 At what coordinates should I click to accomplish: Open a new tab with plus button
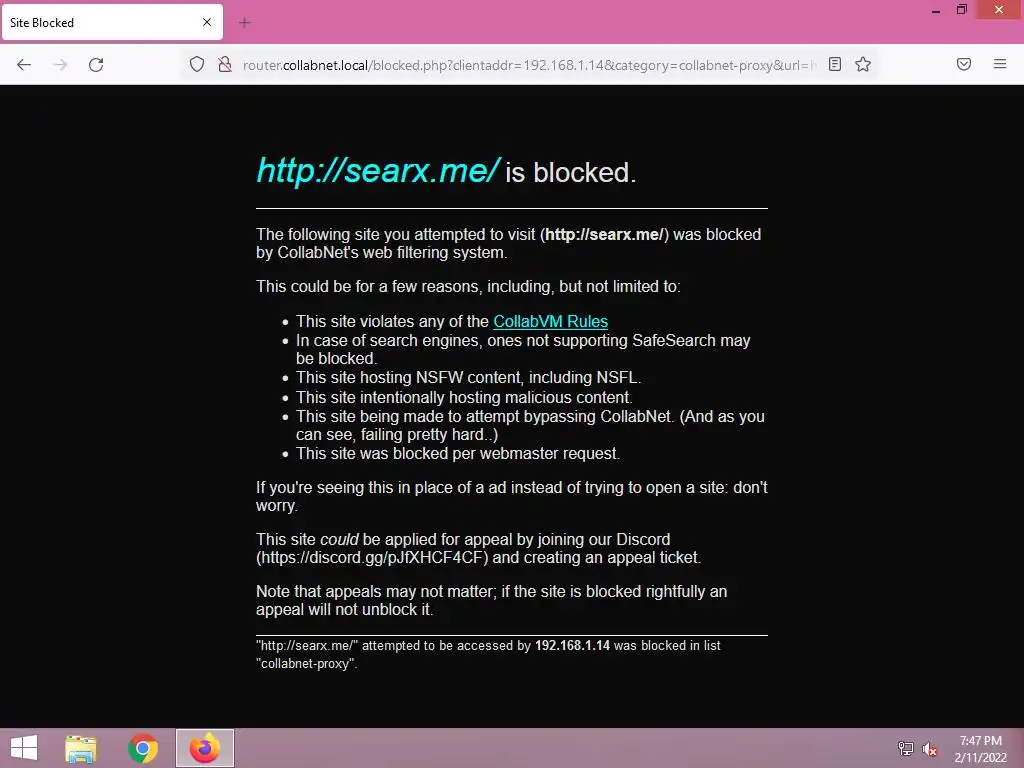click(244, 23)
